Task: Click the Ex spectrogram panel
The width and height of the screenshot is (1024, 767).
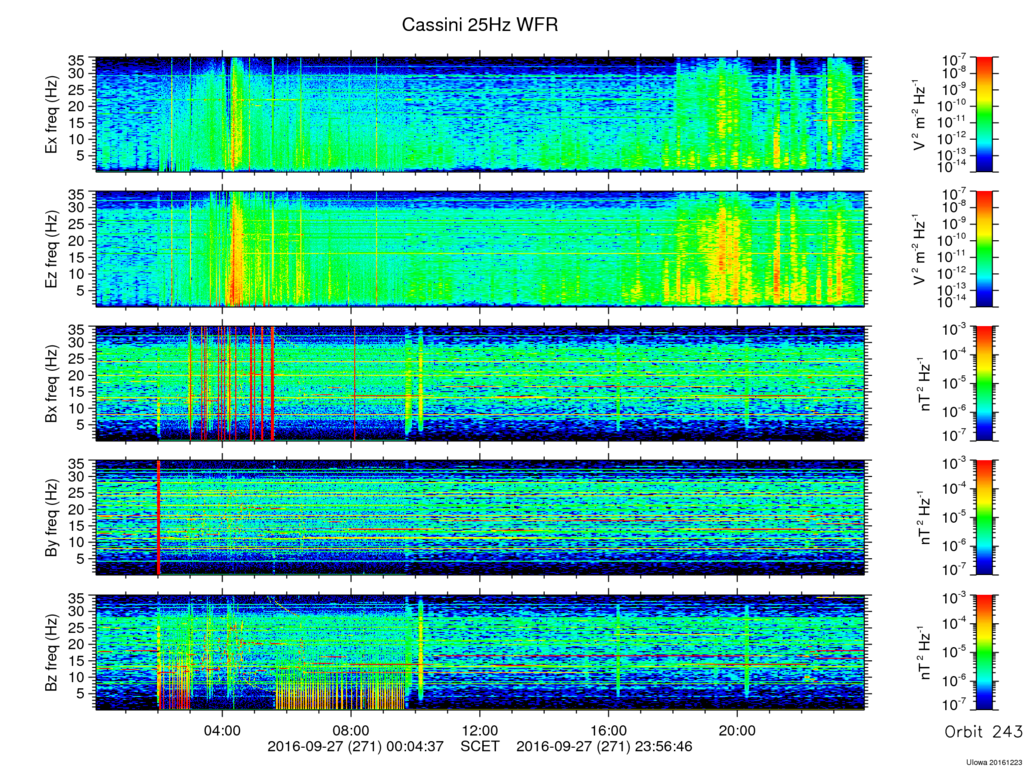Action: (x=480, y=114)
